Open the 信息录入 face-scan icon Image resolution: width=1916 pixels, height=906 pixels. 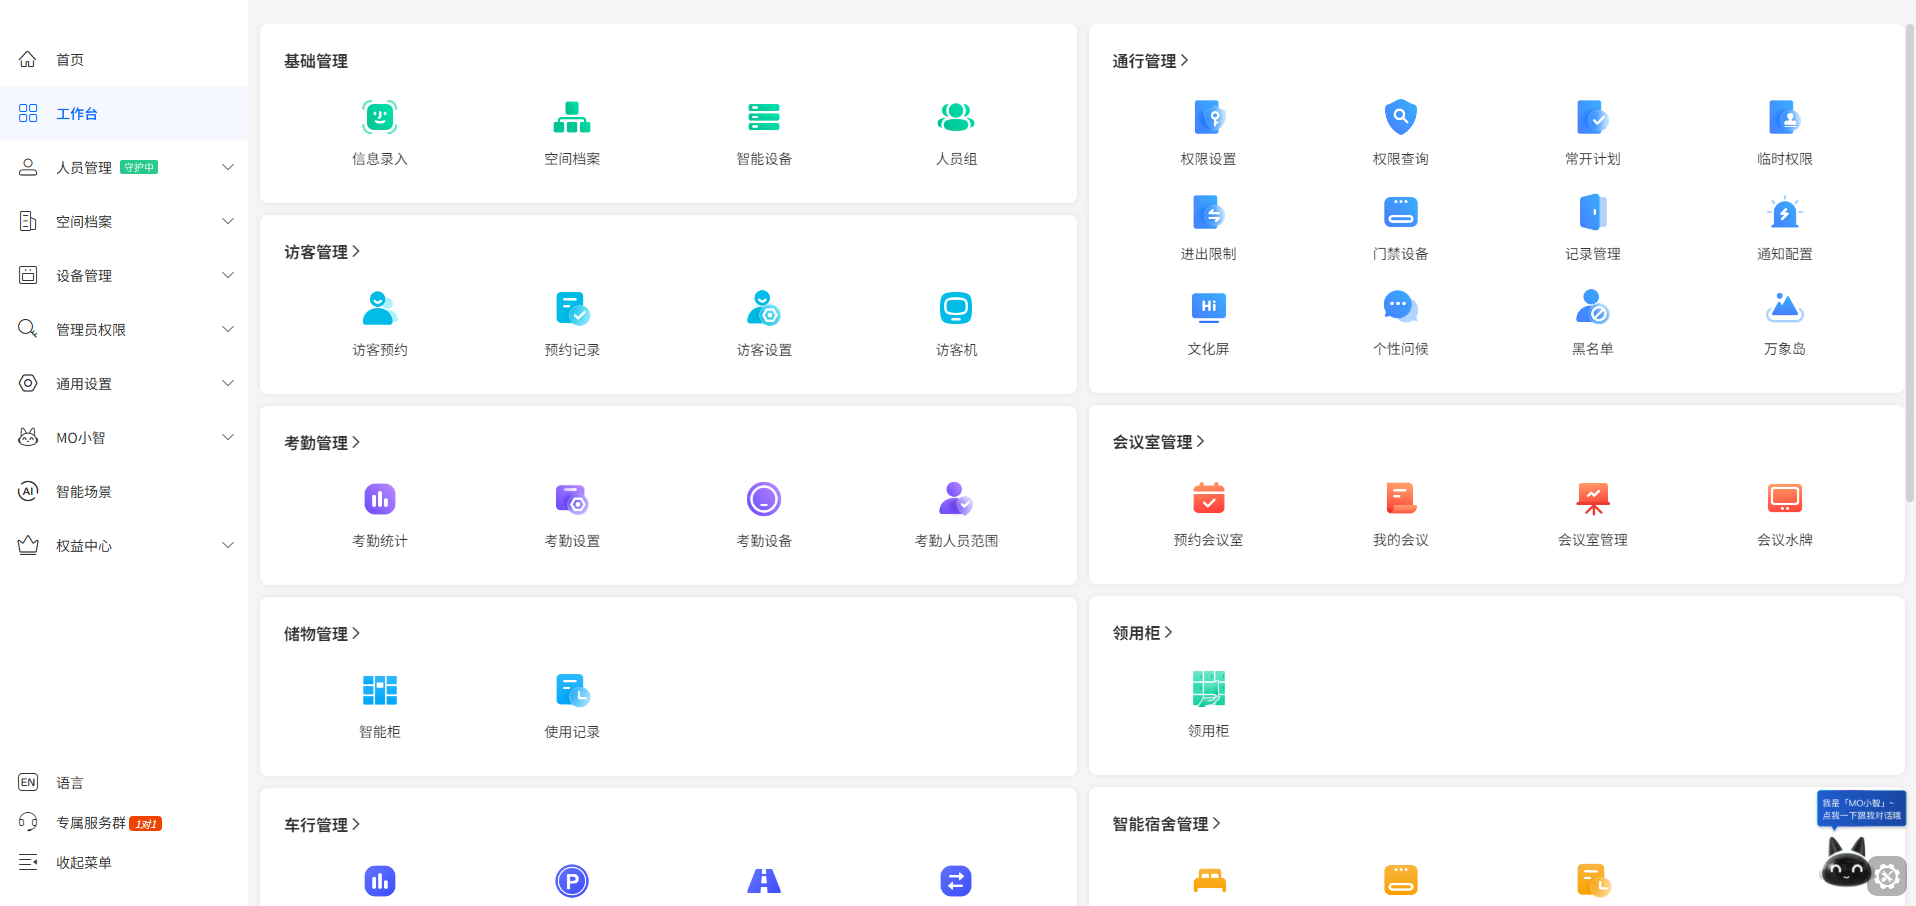pyautogui.click(x=380, y=117)
